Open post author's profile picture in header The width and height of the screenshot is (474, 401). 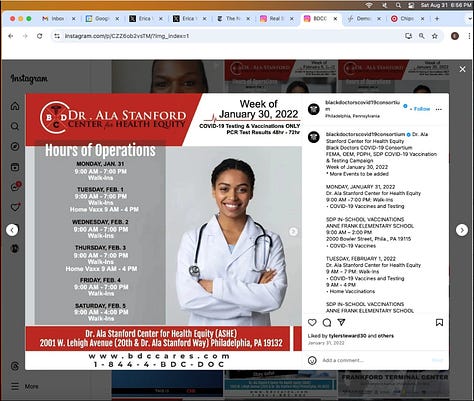[x=314, y=109]
